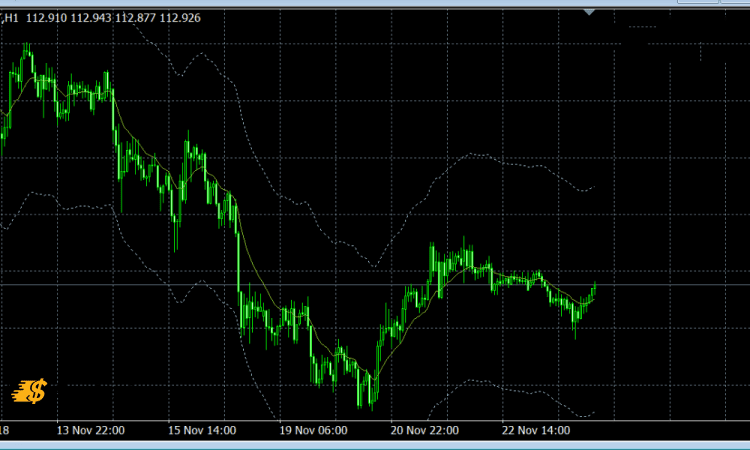This screenshot has width=750, height=450.
Task: Click the close price value 112.926
Action: [180, 18]
